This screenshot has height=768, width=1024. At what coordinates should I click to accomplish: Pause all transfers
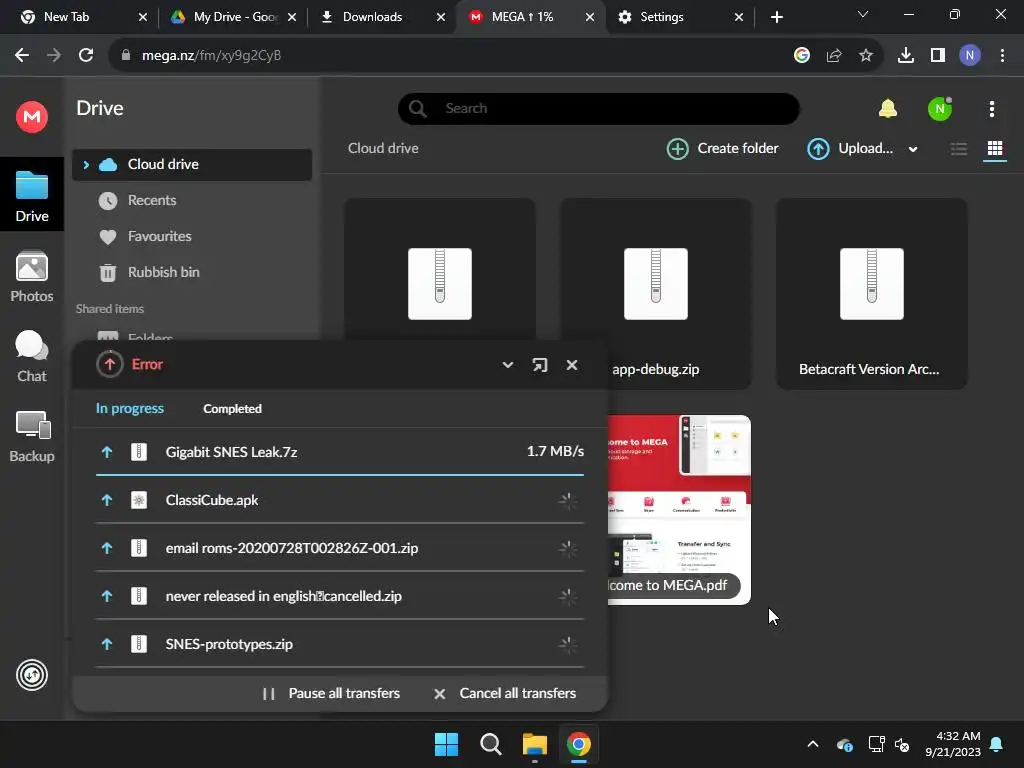tap(331, 694)
